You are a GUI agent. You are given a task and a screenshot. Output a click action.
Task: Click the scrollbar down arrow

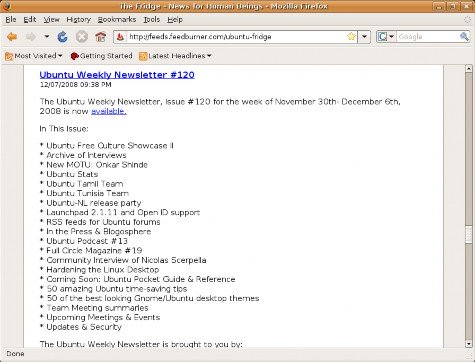469,344
